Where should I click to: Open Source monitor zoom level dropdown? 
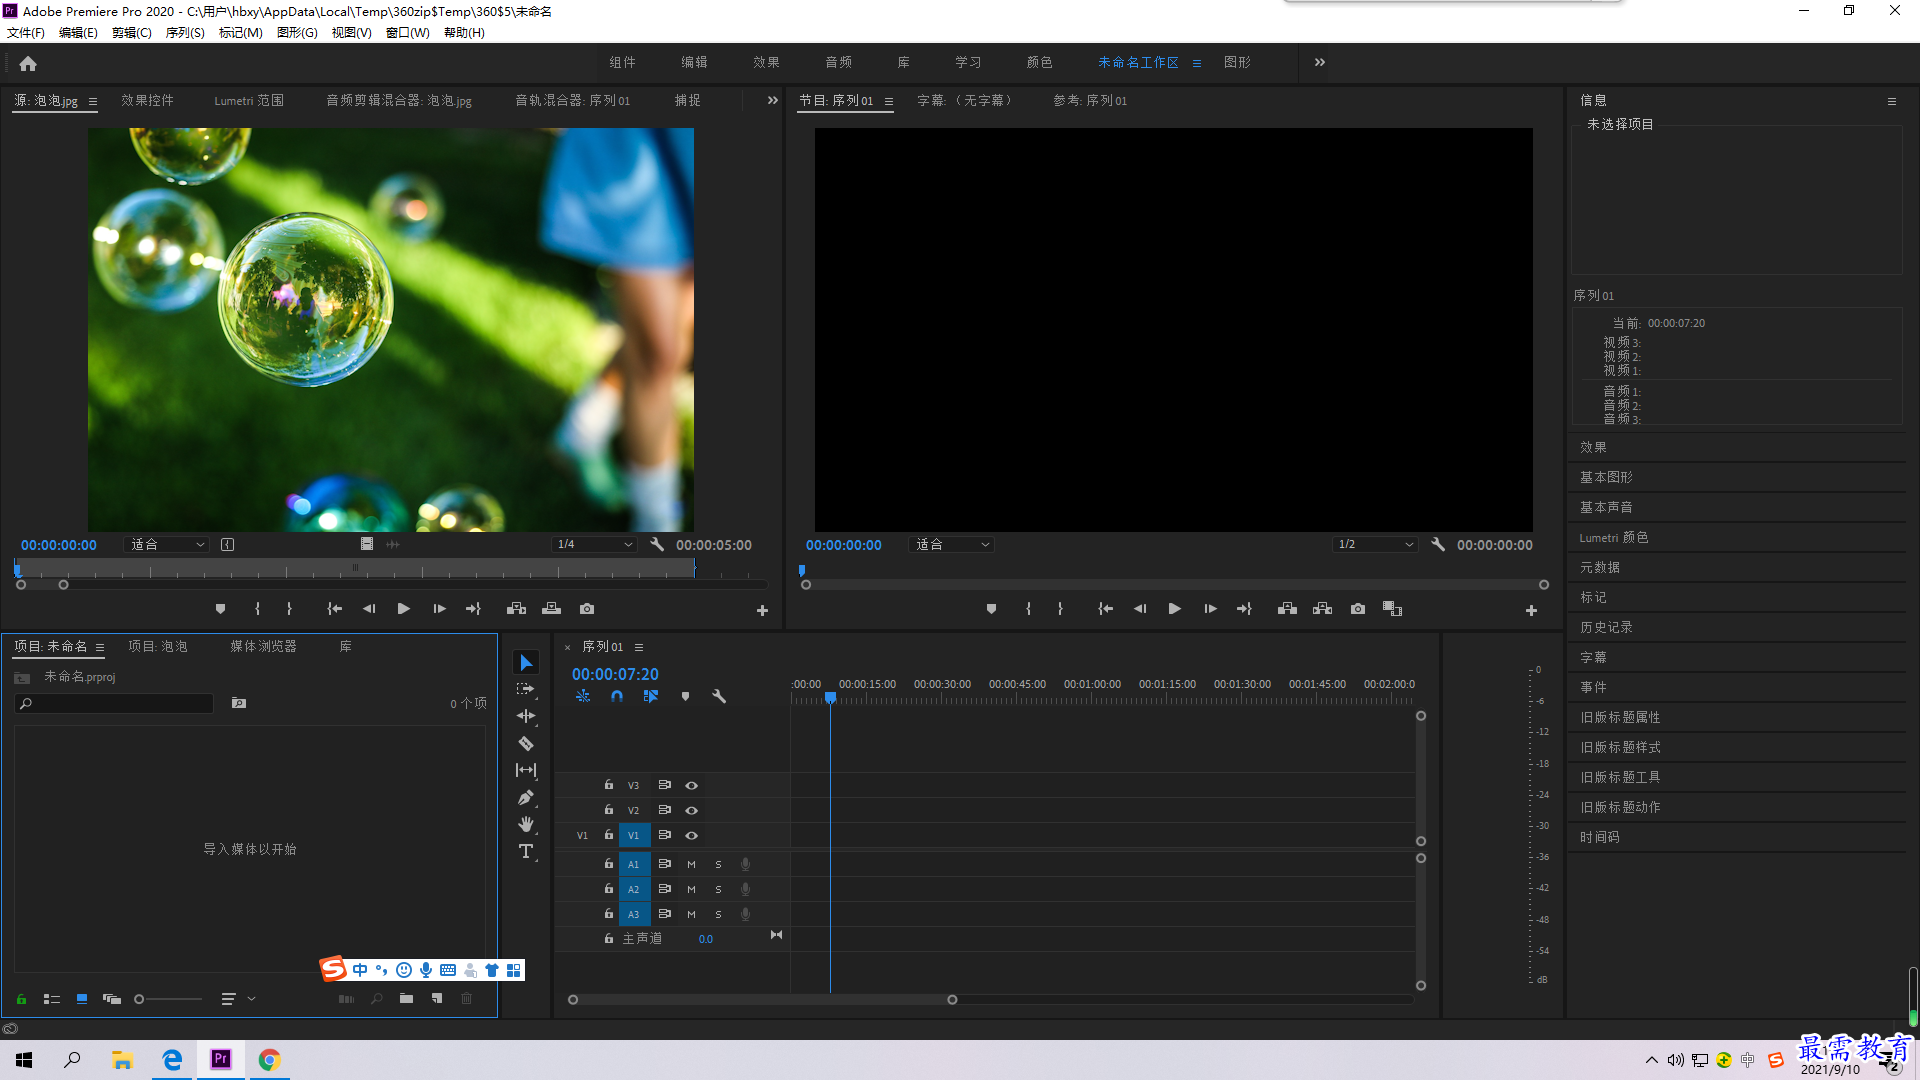167,545
